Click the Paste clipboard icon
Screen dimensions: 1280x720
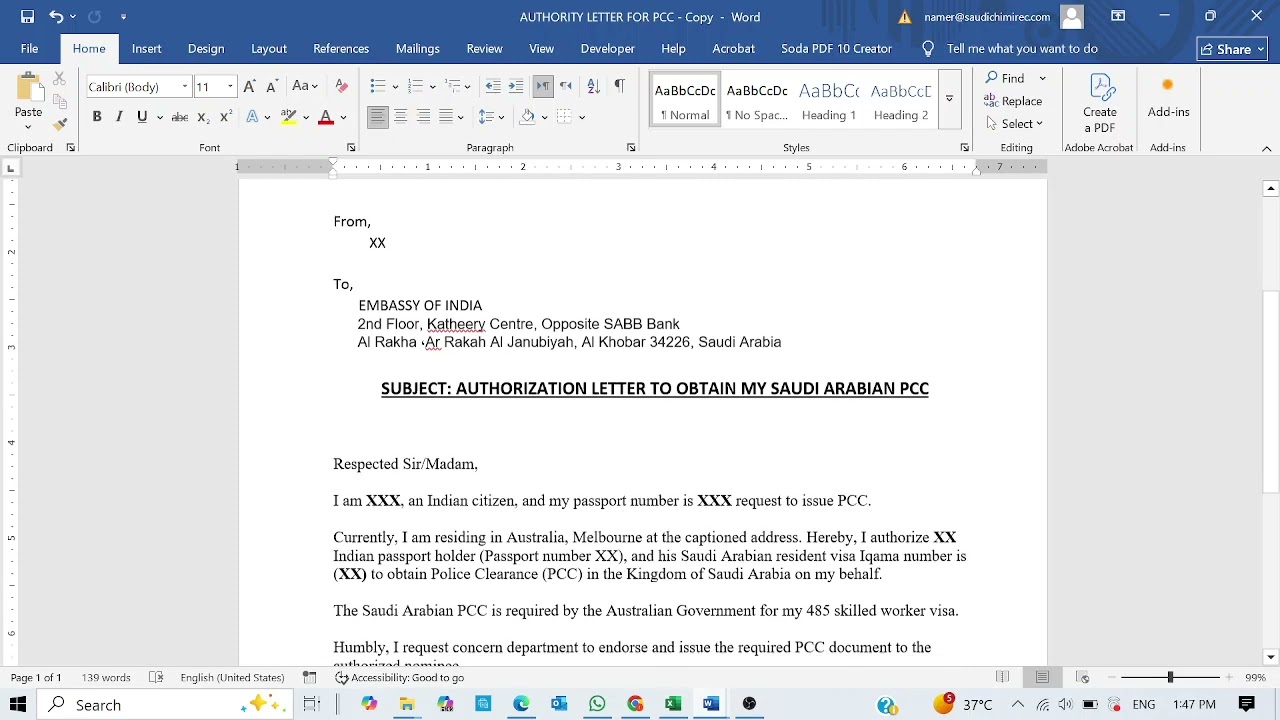pos(28,88)
